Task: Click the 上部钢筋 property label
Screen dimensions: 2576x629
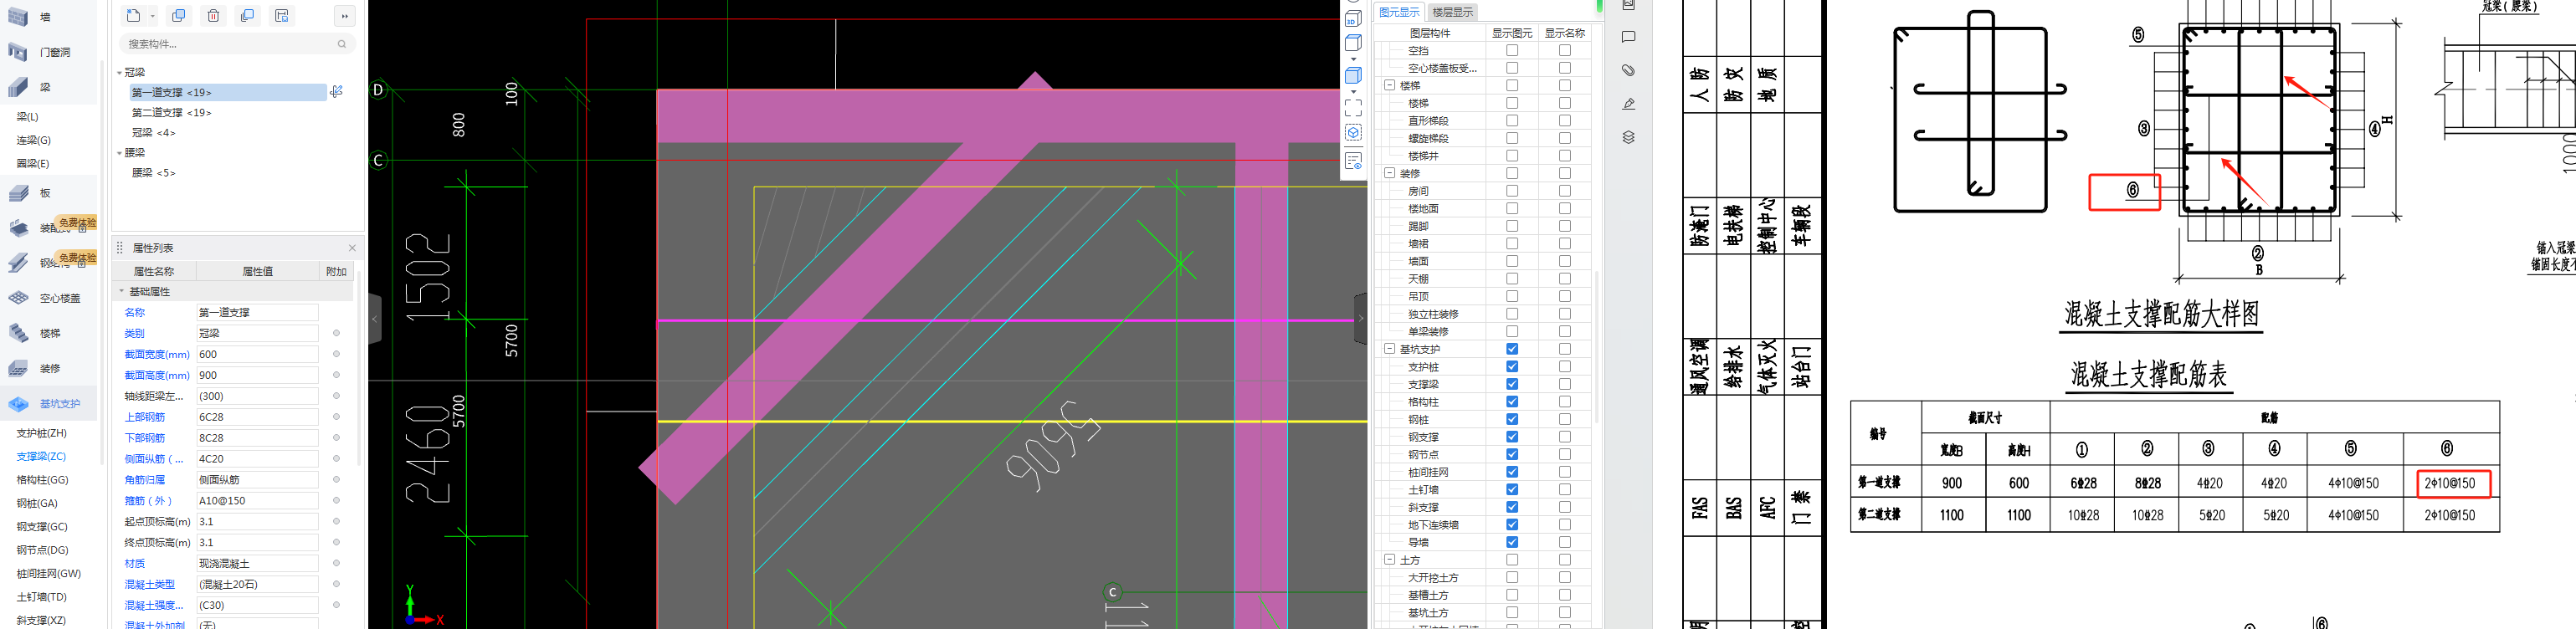Action: coord(144,417)
